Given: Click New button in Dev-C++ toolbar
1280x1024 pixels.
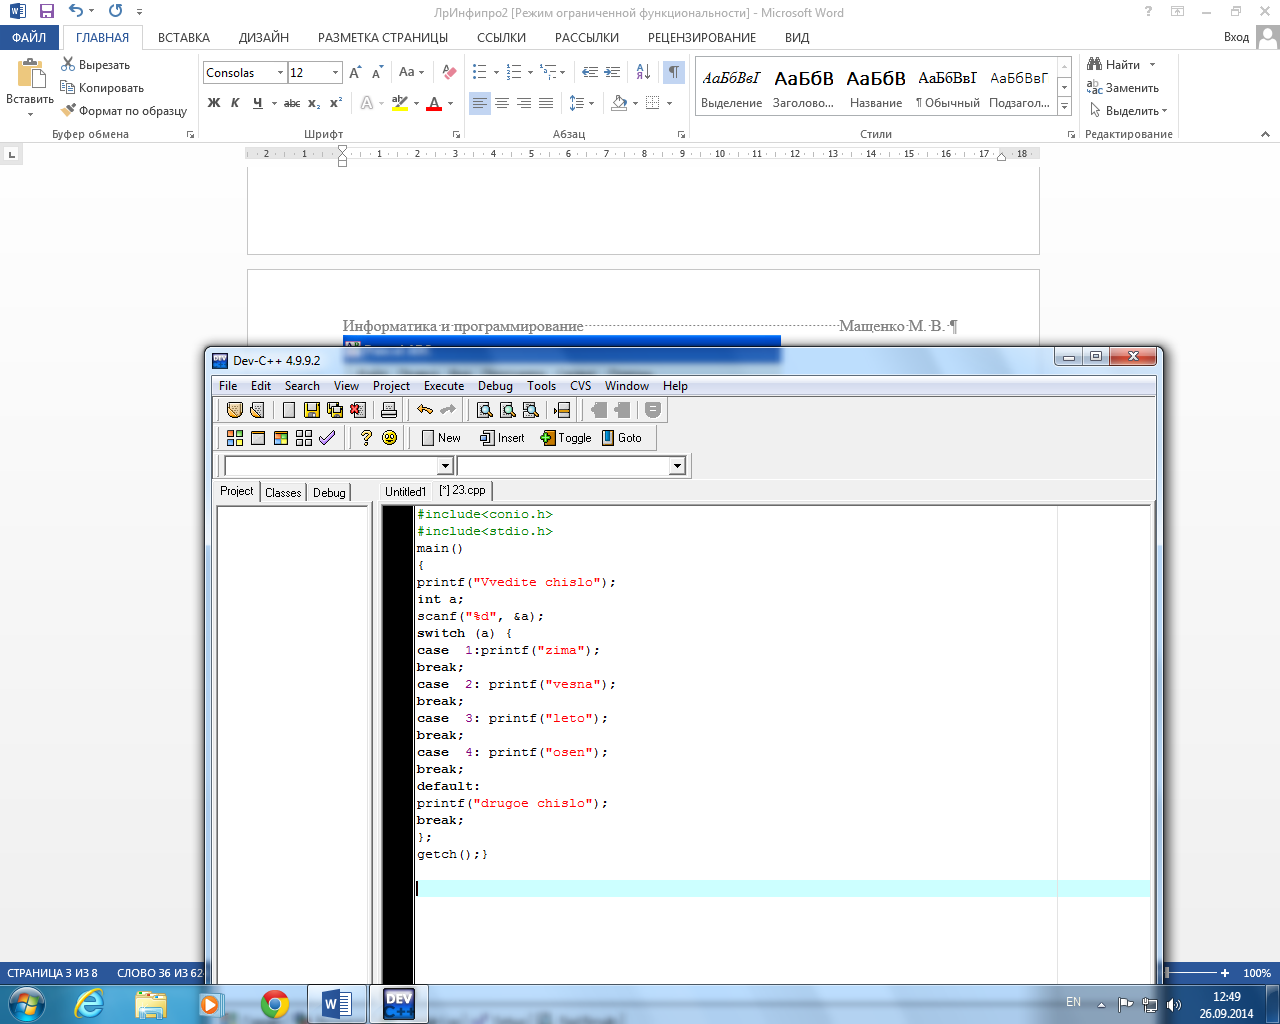Looking at the screenshot, I should click(x=441, y=438).
